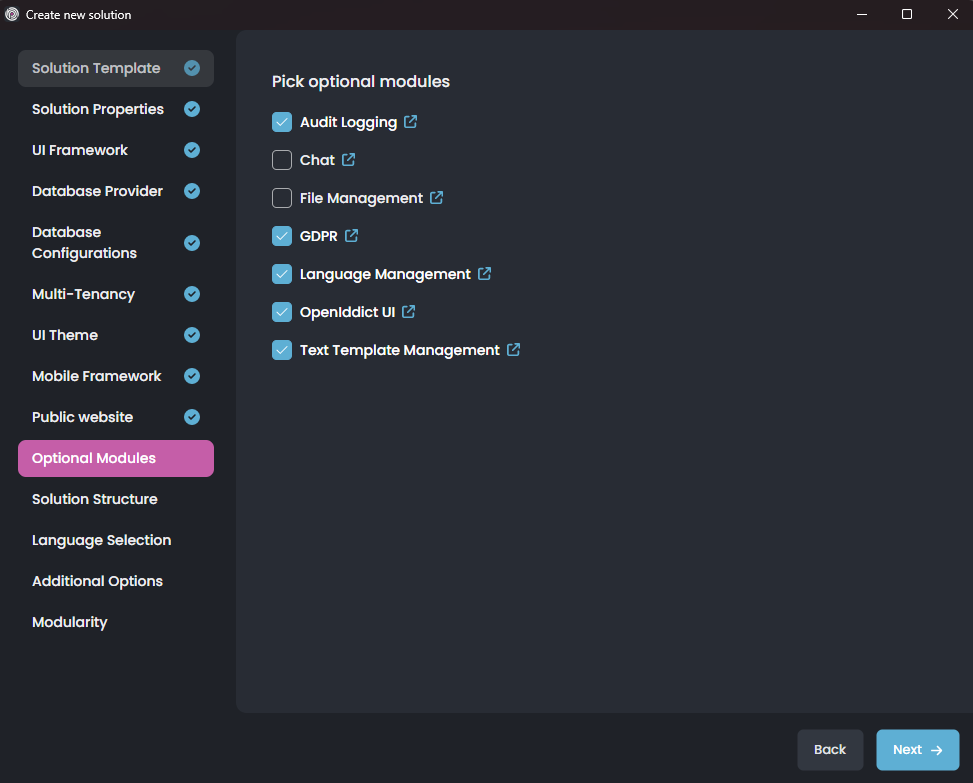
Task: Open the File Management info link icon
Action: 436,197
